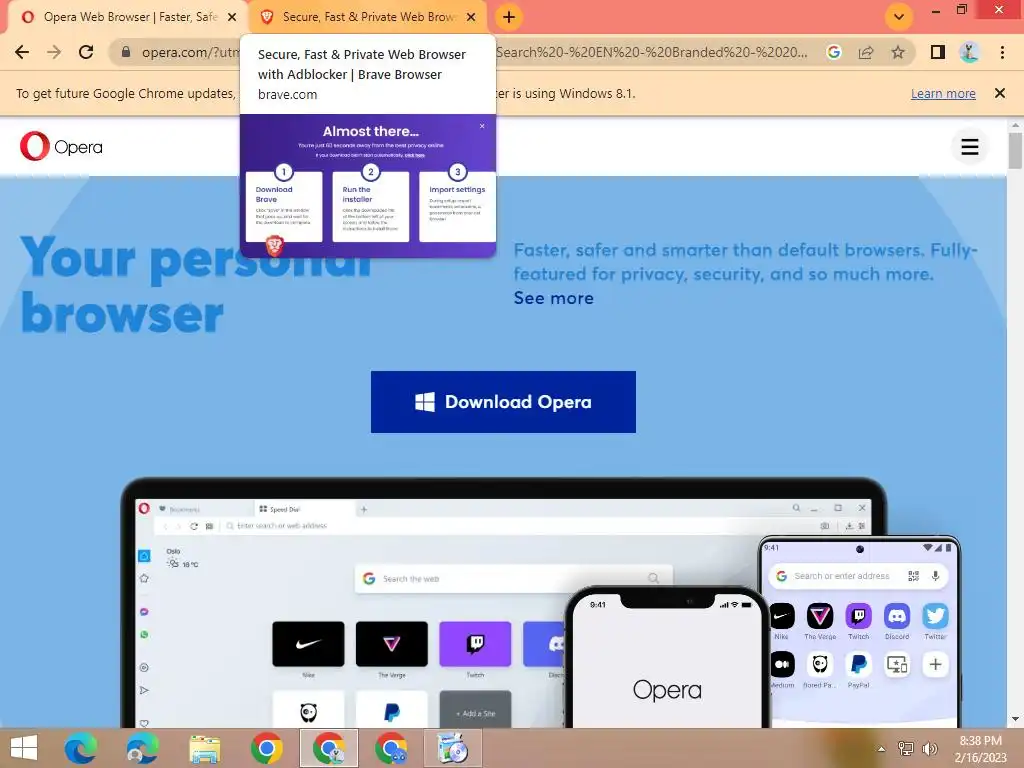Click the Twitch tile in the laptop mockup
This screenshot has height=768, width=1024.
point(475,644)
